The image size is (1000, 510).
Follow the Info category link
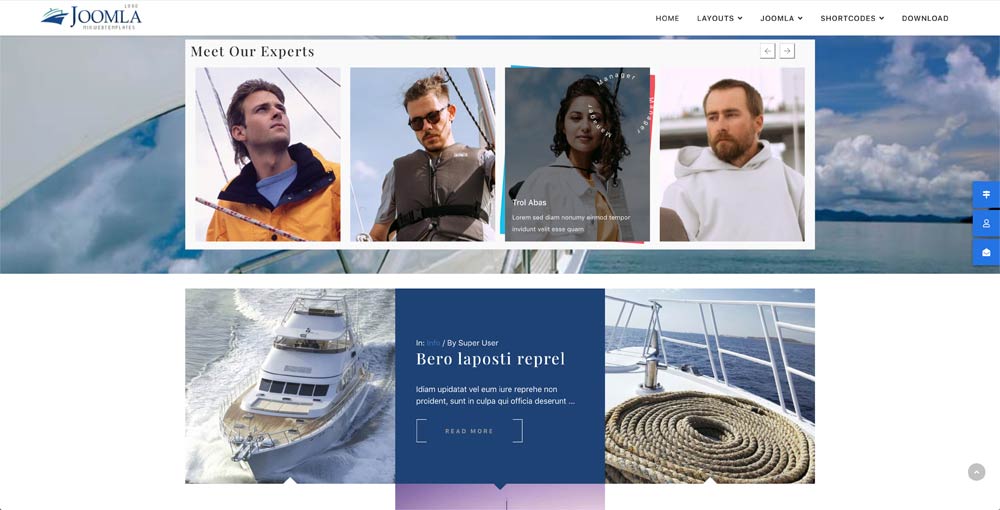[x=433, y=343]
